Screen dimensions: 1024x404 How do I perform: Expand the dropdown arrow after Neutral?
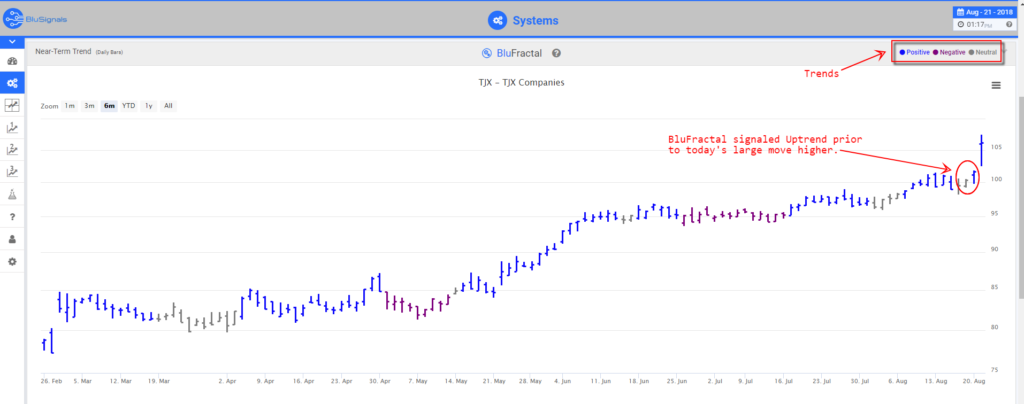(x=1004, y=52)
